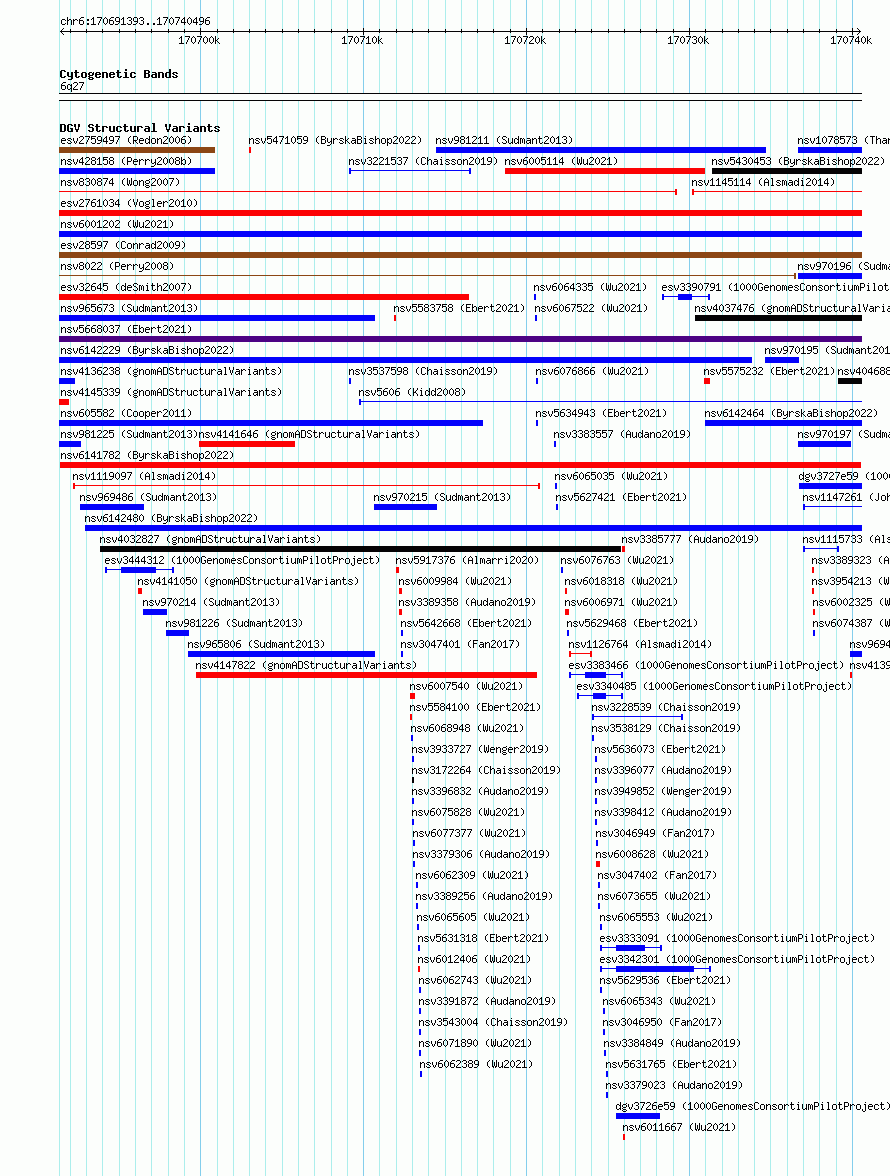Select nsv3385777 (Audano2019) label

point(690,539)
